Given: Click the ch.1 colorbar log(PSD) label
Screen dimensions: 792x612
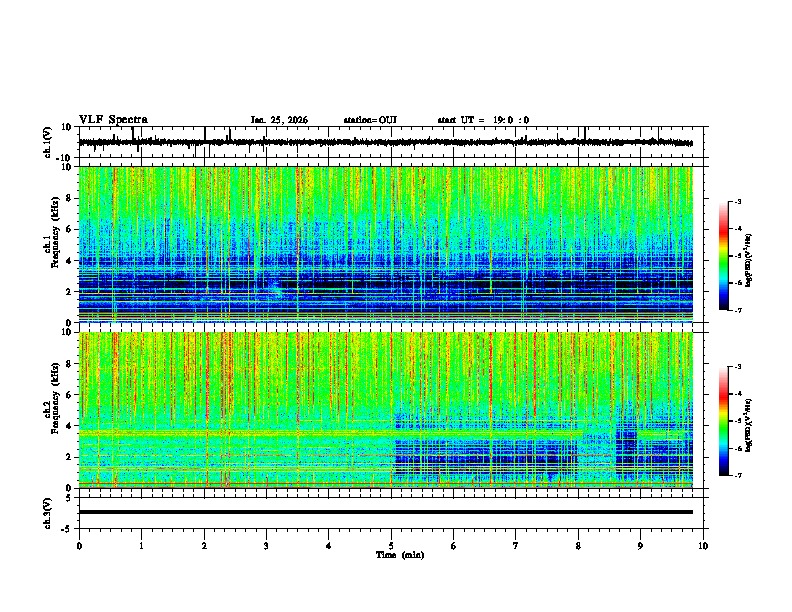Looking at the screenshot, I should [x=748, y=261].
